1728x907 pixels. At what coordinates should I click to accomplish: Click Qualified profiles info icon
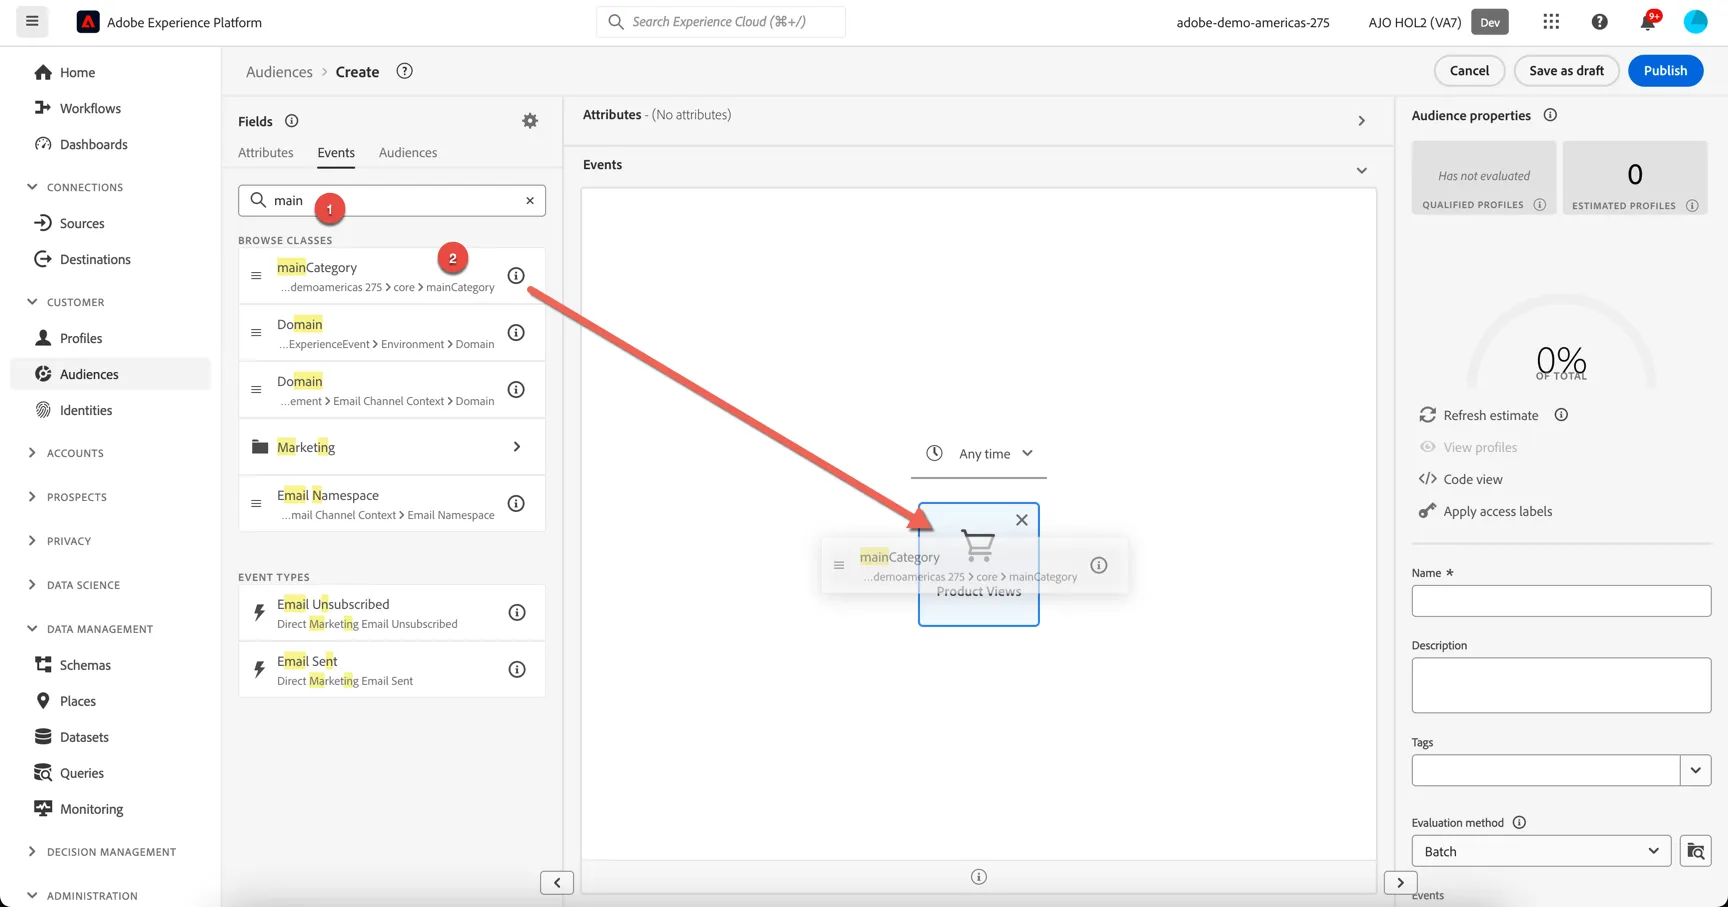pos(1540,205)
